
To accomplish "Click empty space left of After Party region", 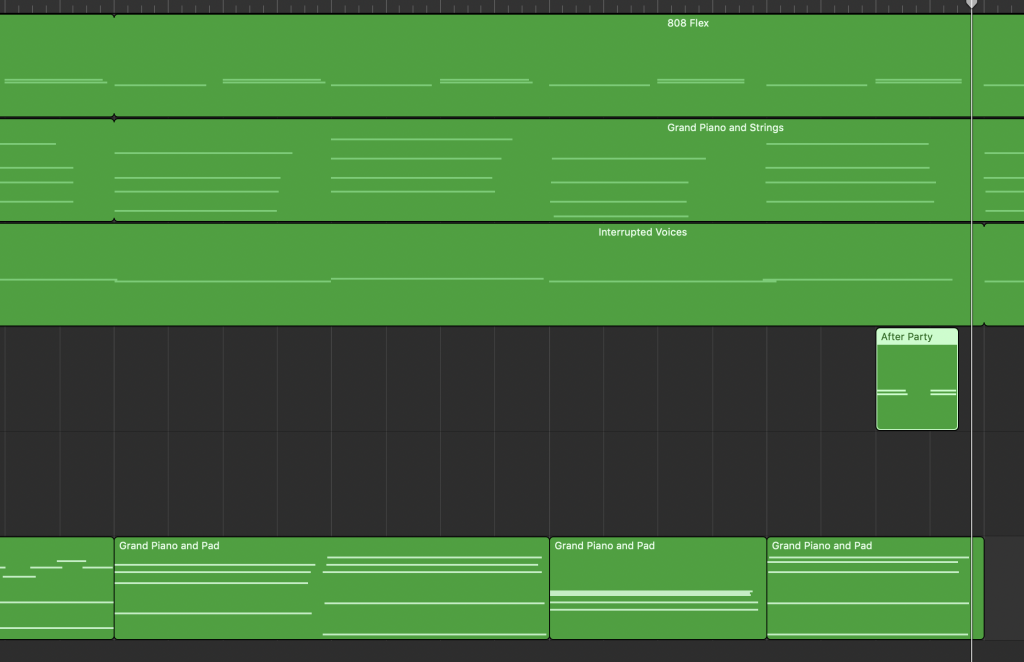I will [x=500, y=379].
